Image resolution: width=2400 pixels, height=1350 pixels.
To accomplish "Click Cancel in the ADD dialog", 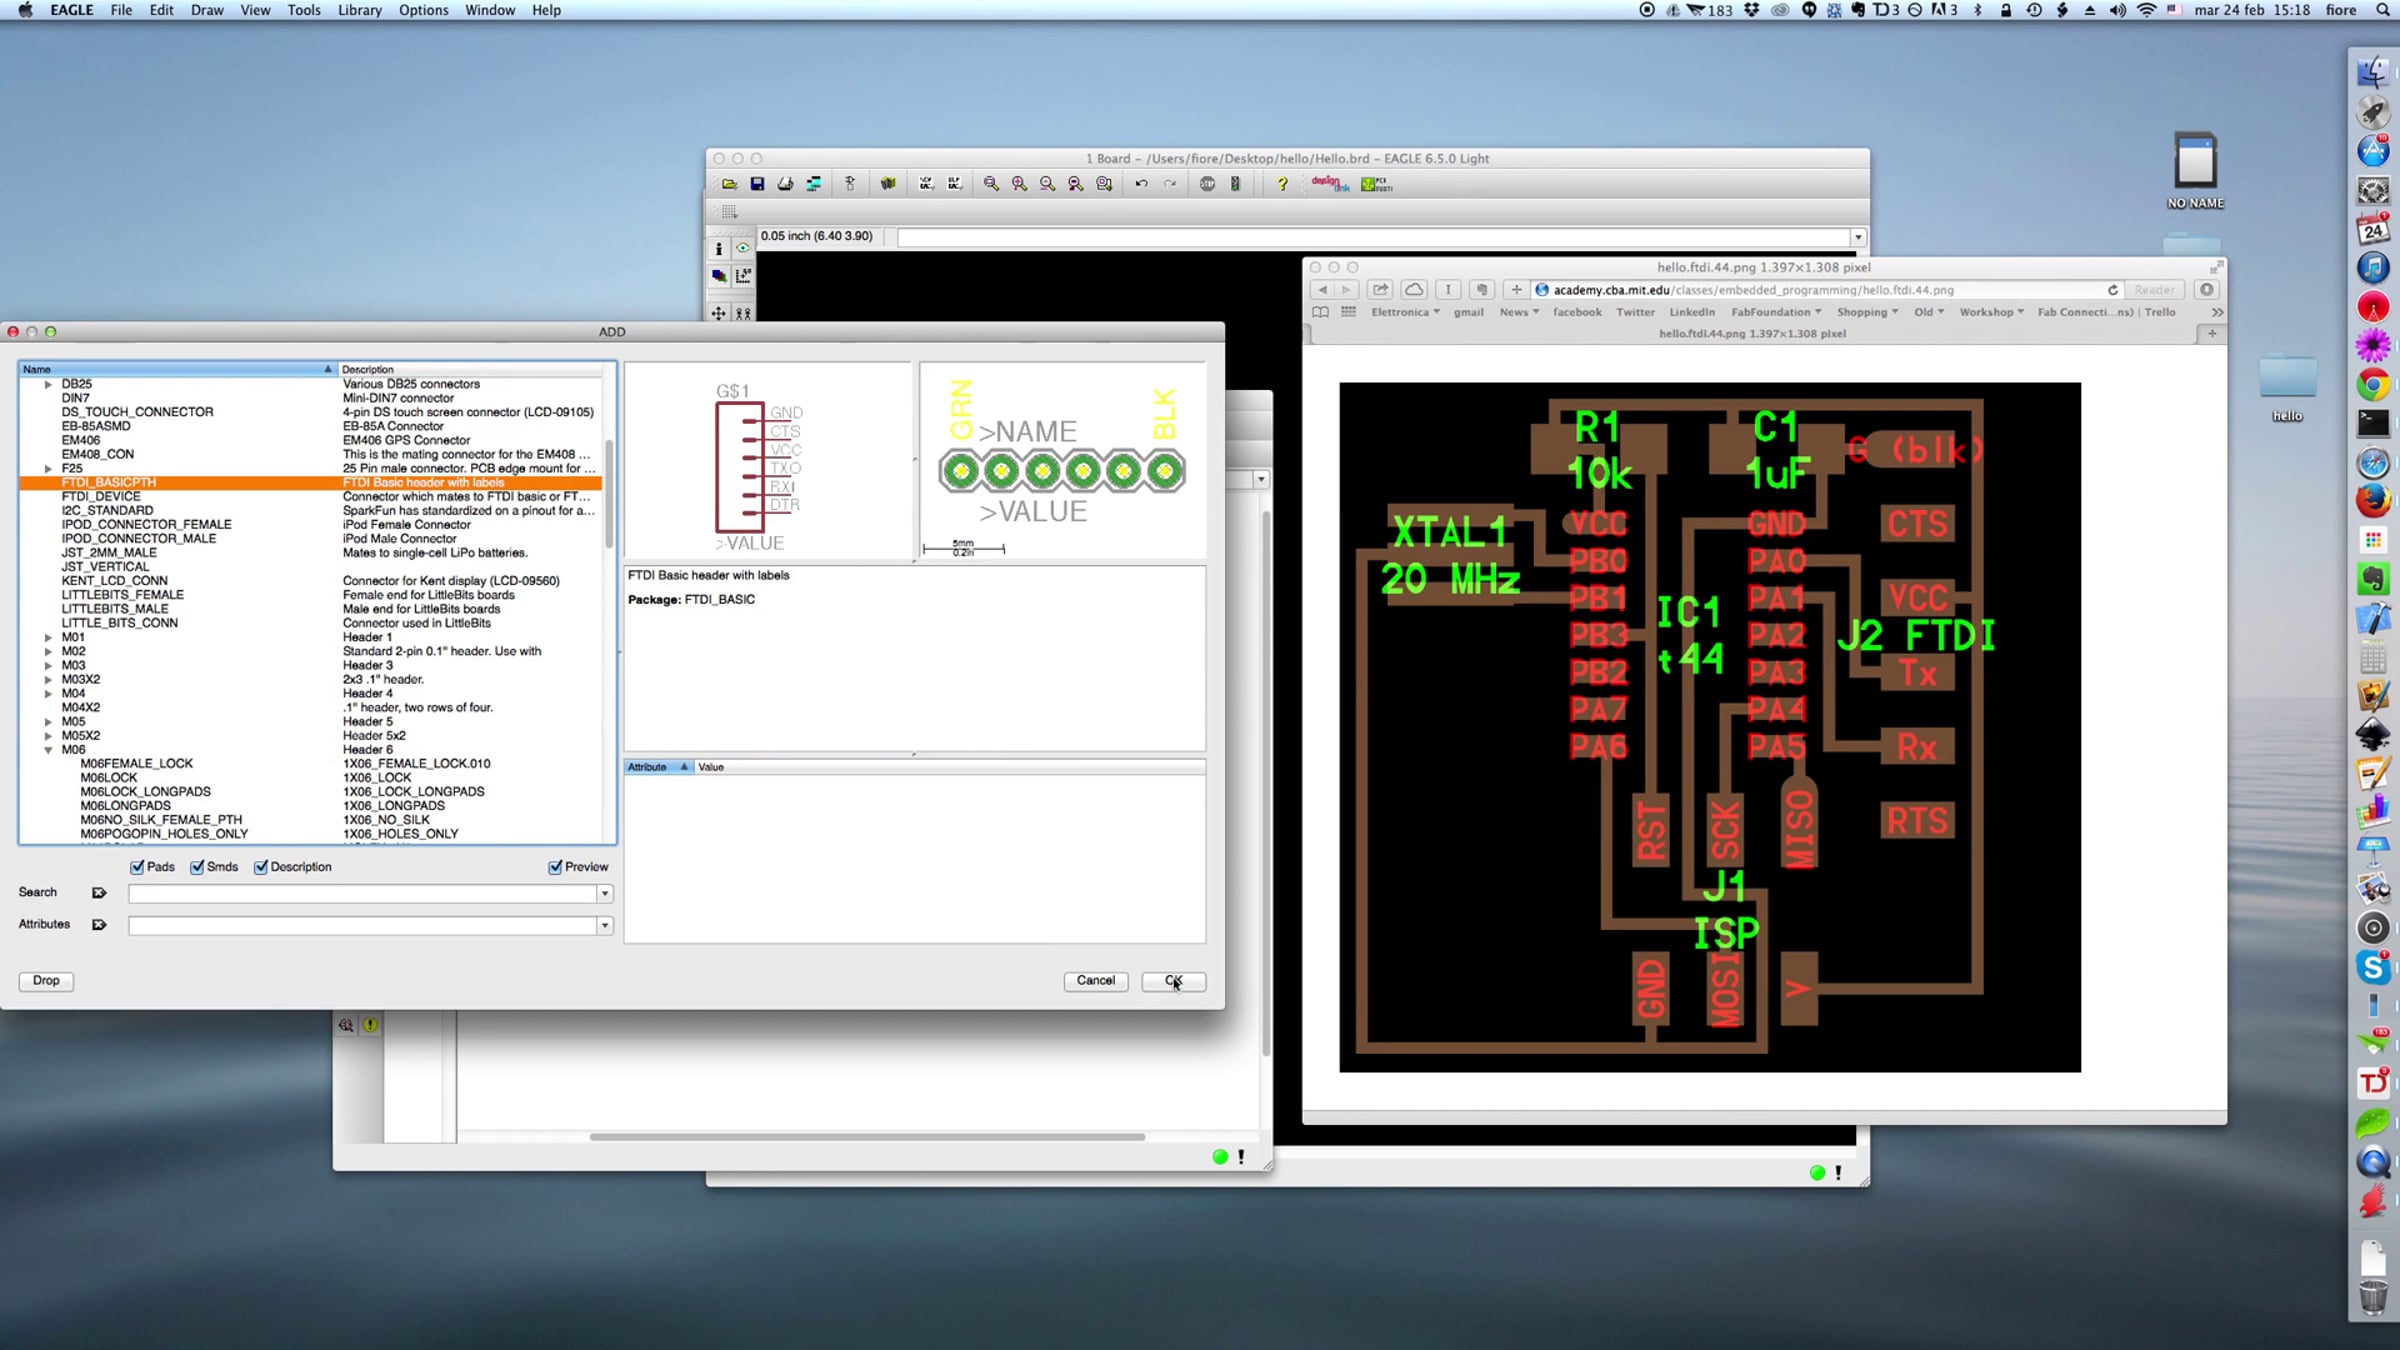I will click(1095, 981).
